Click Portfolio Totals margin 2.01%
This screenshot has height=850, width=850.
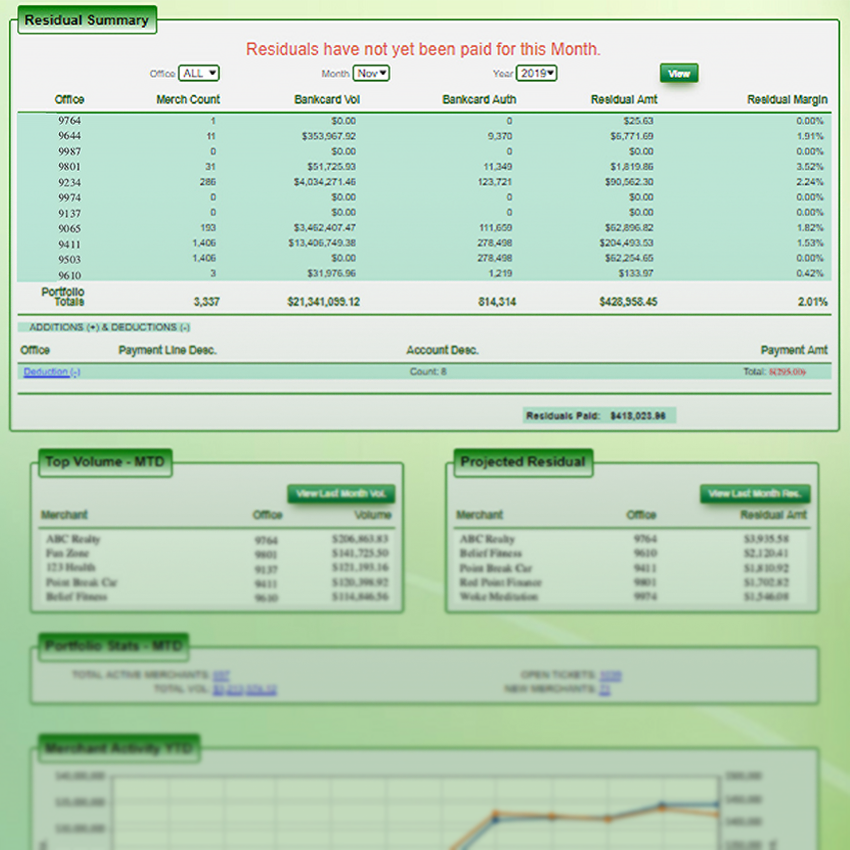click(x=813, y=301)
